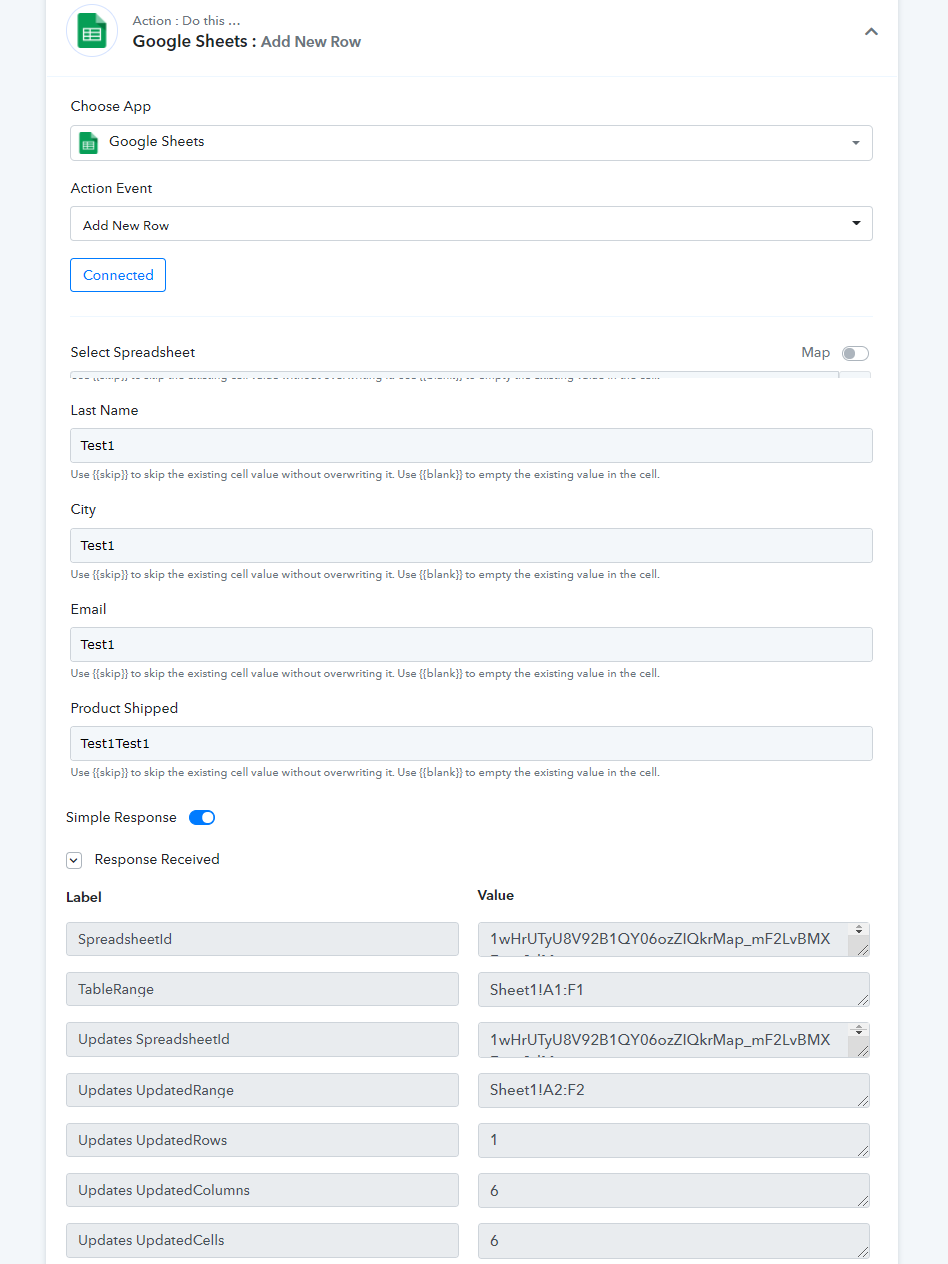
Task: Click the Email input field
Action: pyautogui.click(x=471, y=644)
